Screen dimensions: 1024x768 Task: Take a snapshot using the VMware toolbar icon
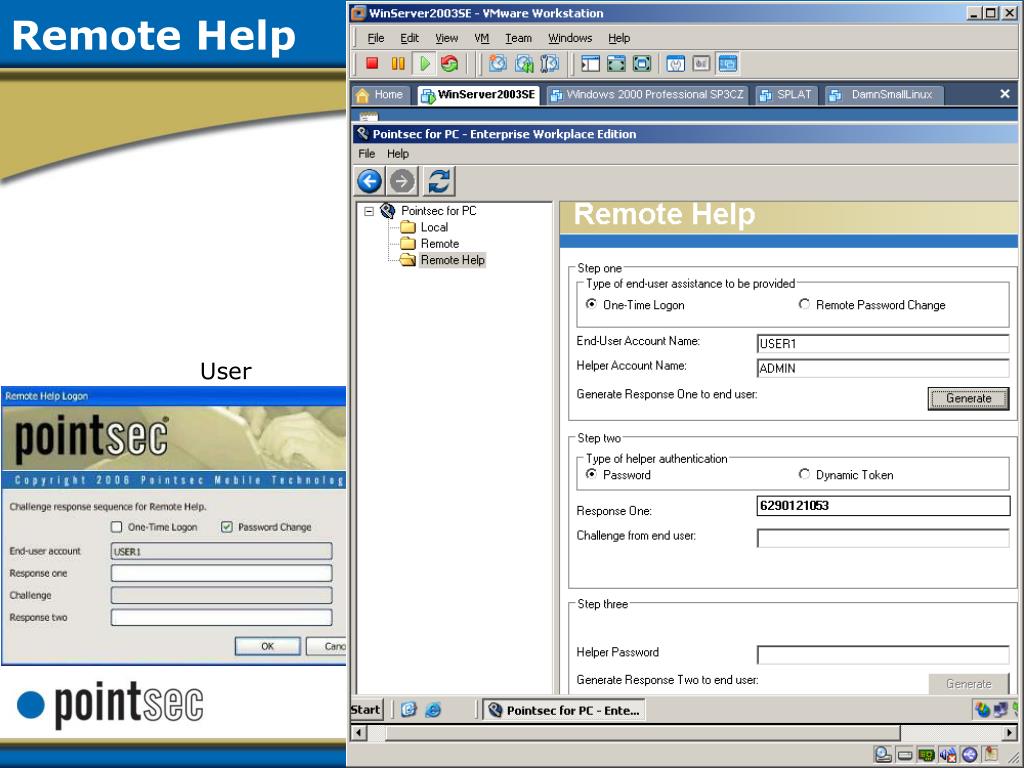click(x=498, y=63)
